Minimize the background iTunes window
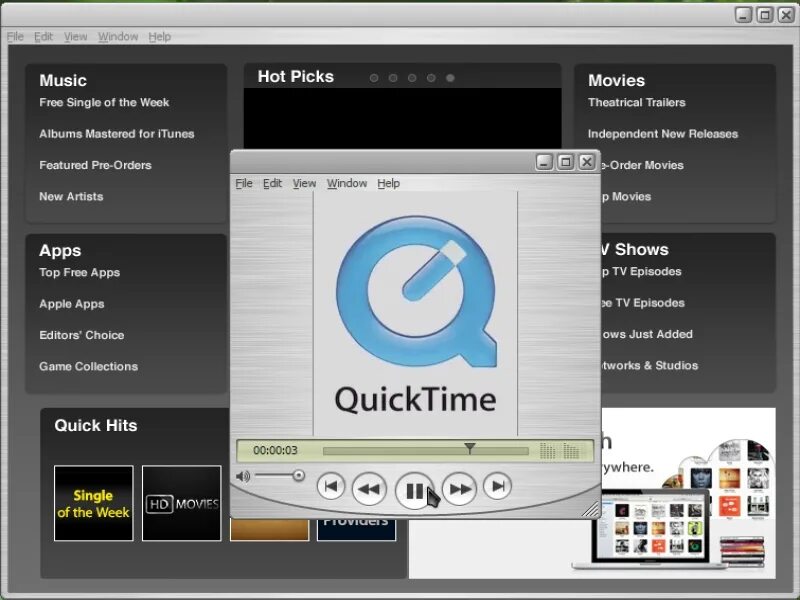The height and width of the screenshot is (600, 800). [x=743, y=15]
